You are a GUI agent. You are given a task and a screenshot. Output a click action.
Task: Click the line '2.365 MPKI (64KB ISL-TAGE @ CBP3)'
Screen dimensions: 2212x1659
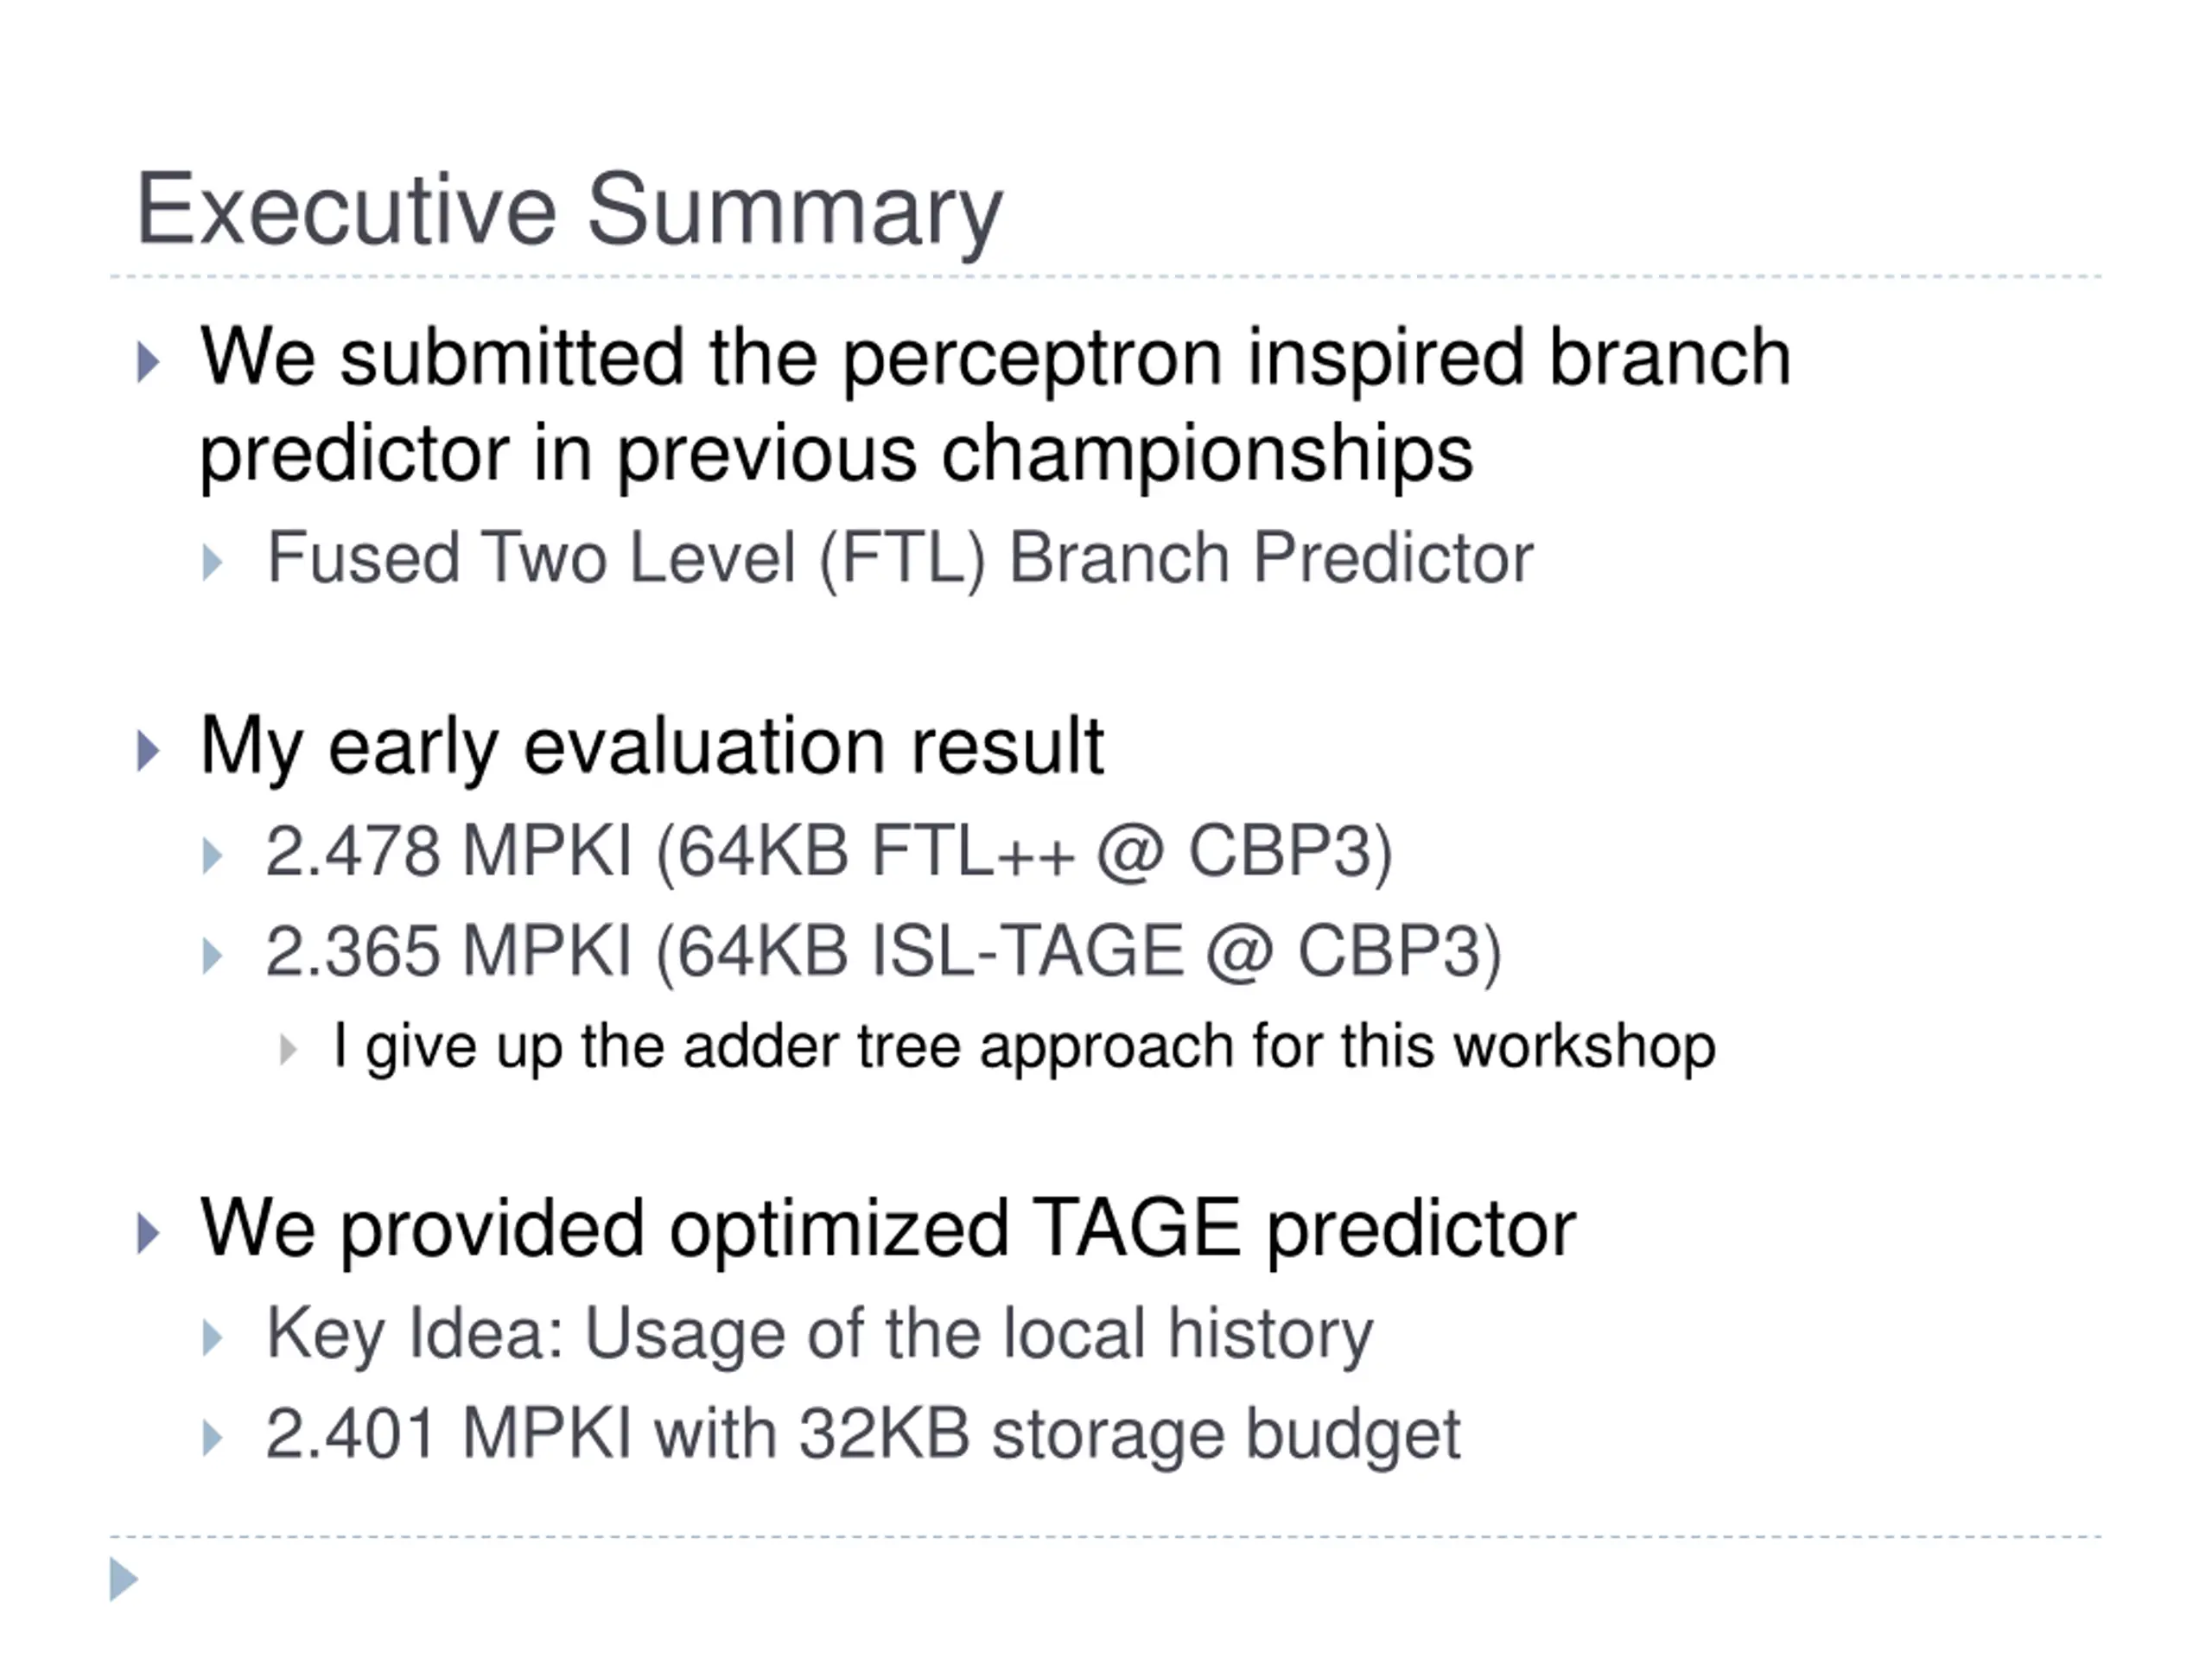pyautogui.click(x=884, y=951)
